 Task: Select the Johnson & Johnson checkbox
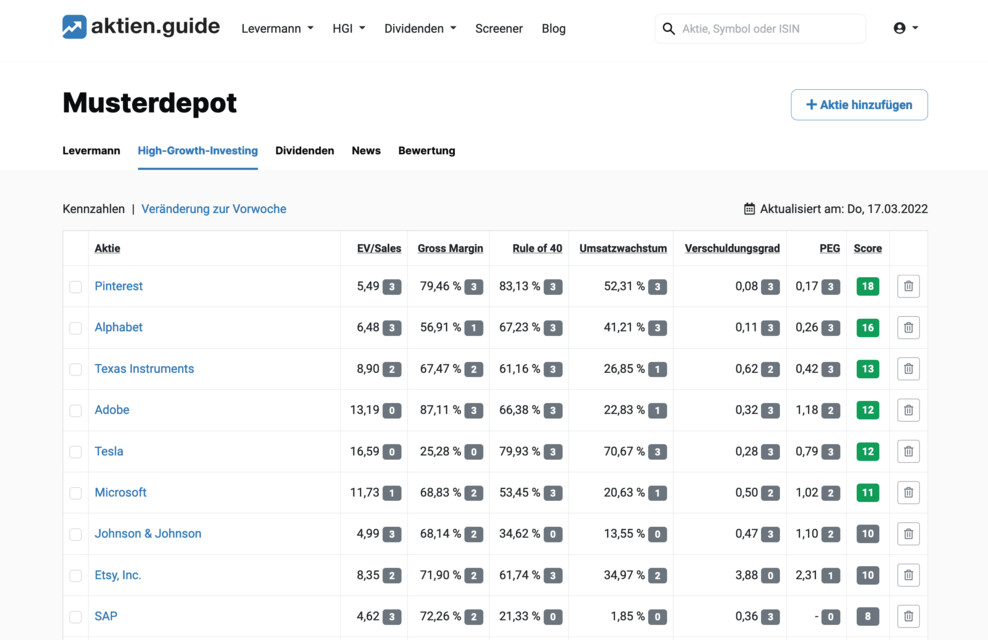click(x=76, y=535)
